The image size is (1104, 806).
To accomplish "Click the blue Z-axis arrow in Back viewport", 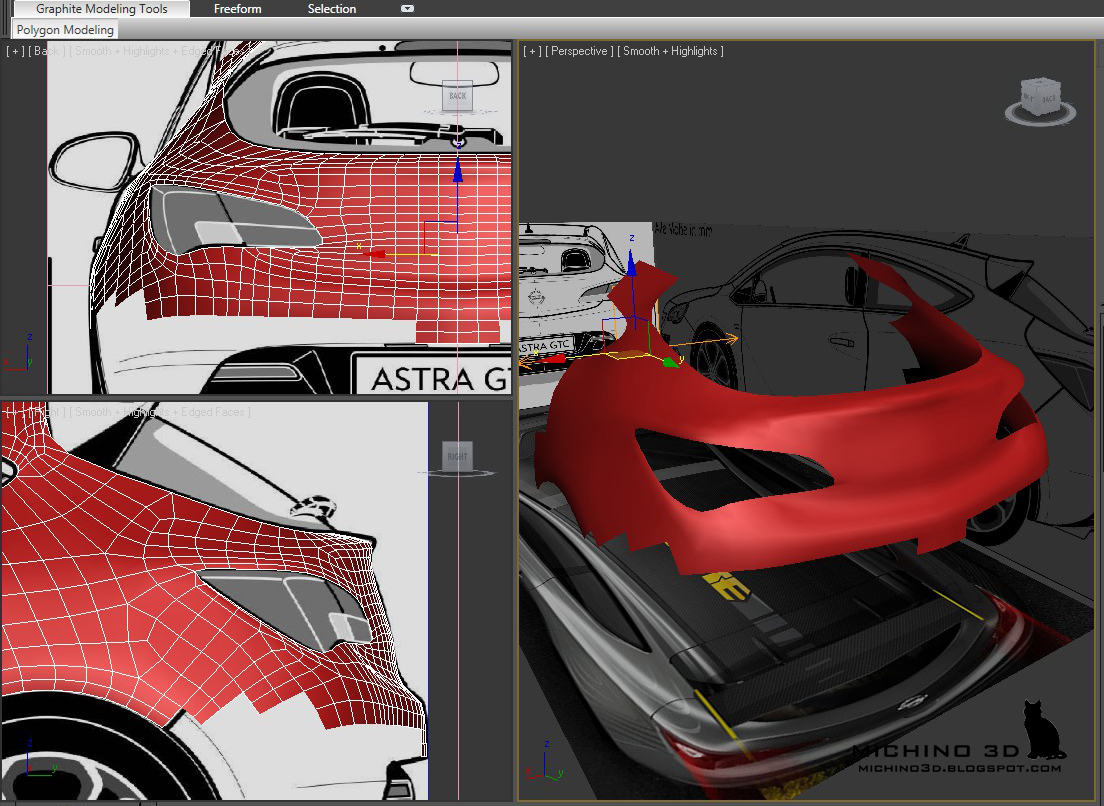I will click(458, 172).
